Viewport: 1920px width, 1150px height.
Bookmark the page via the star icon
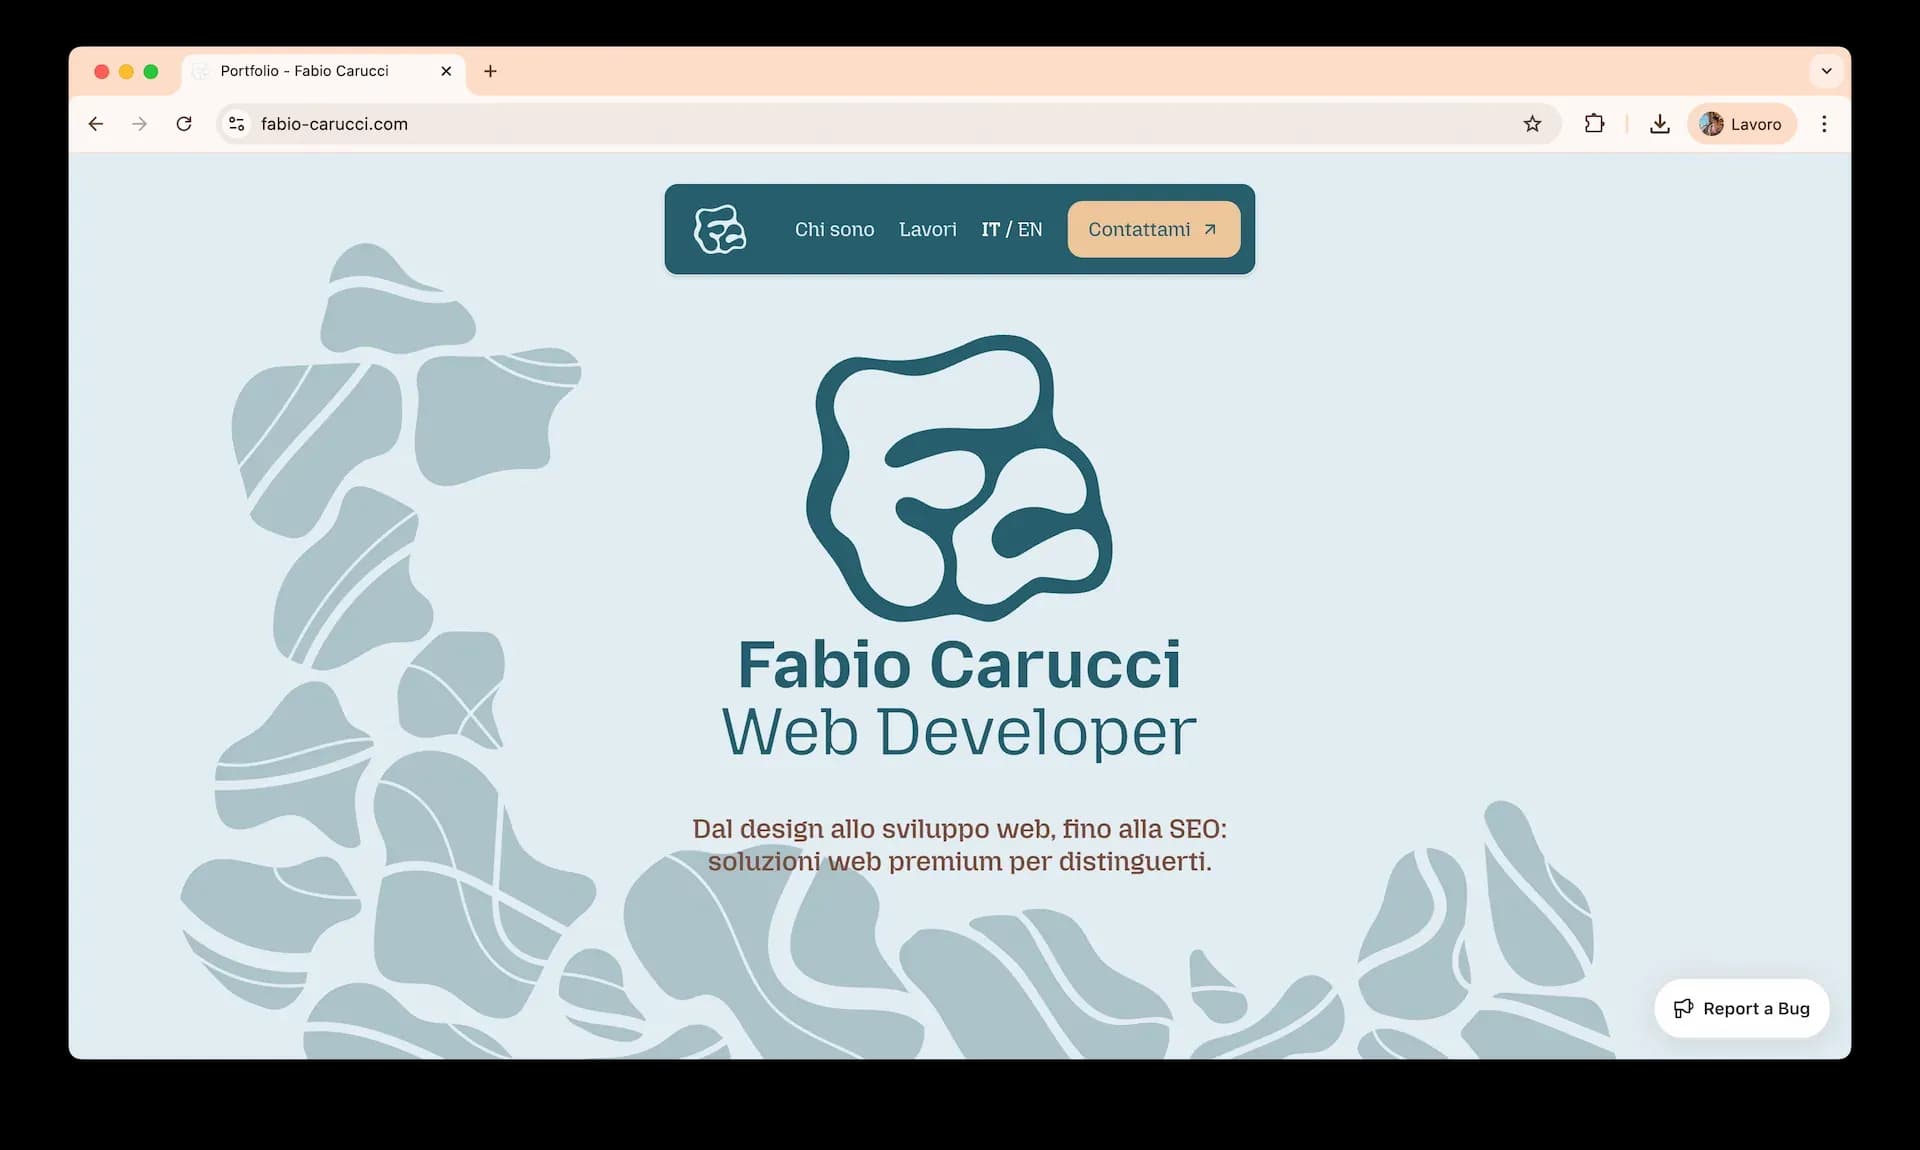pos(1533,123)
